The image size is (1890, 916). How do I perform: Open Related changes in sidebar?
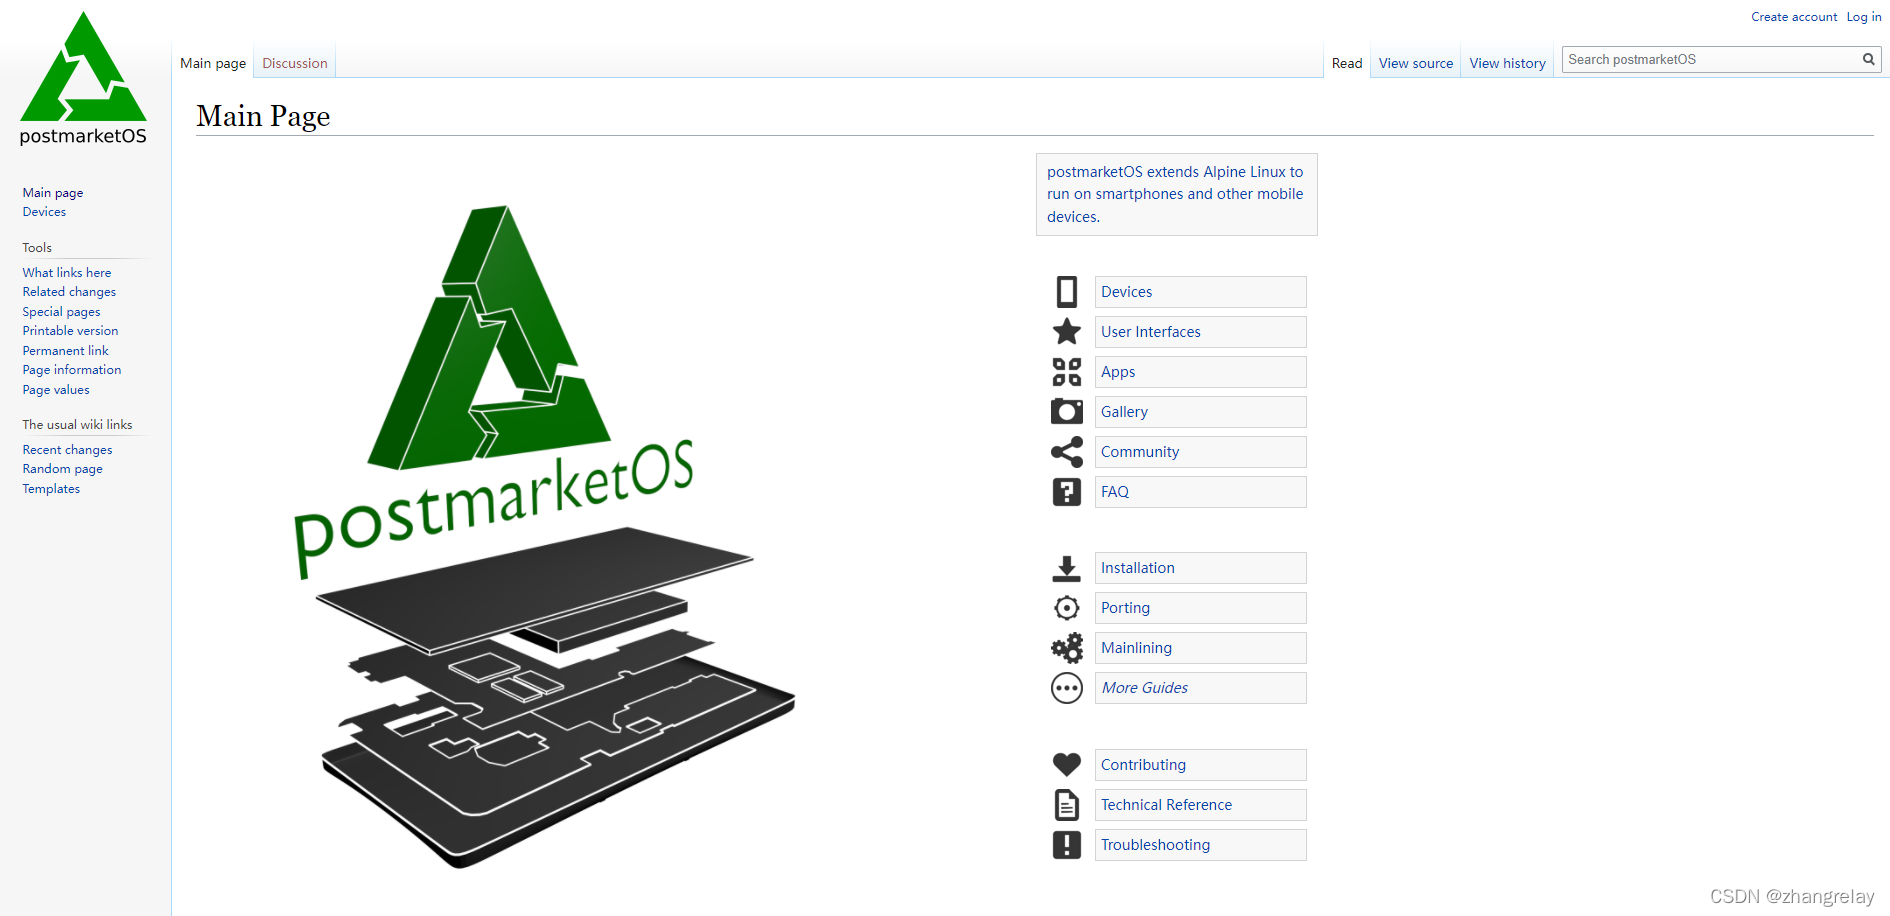69,292
